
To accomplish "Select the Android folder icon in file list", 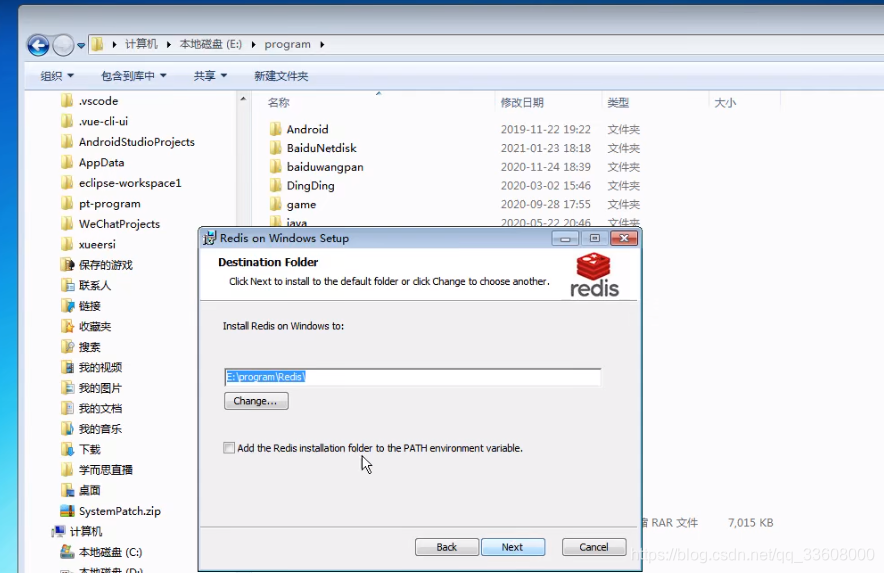I will [x=276, y=129].
